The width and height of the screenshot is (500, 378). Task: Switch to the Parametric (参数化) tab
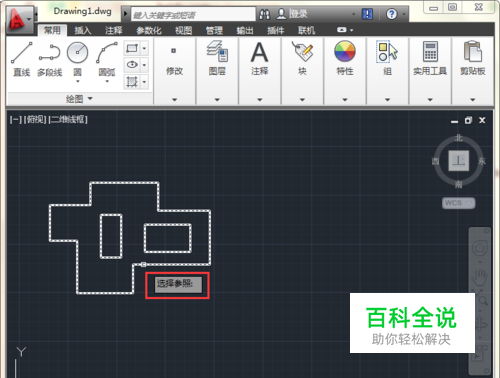(x=149, y=30)
